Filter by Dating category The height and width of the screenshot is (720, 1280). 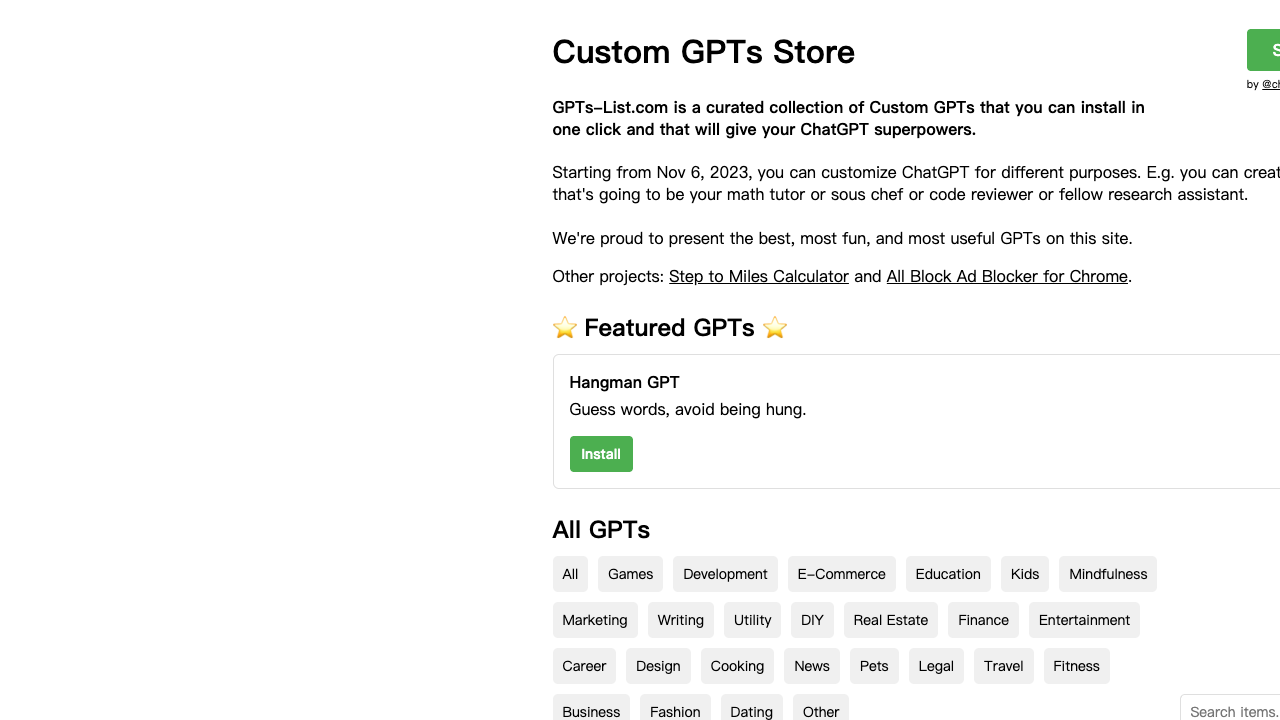pyautogui.click(x=751, y=708)
